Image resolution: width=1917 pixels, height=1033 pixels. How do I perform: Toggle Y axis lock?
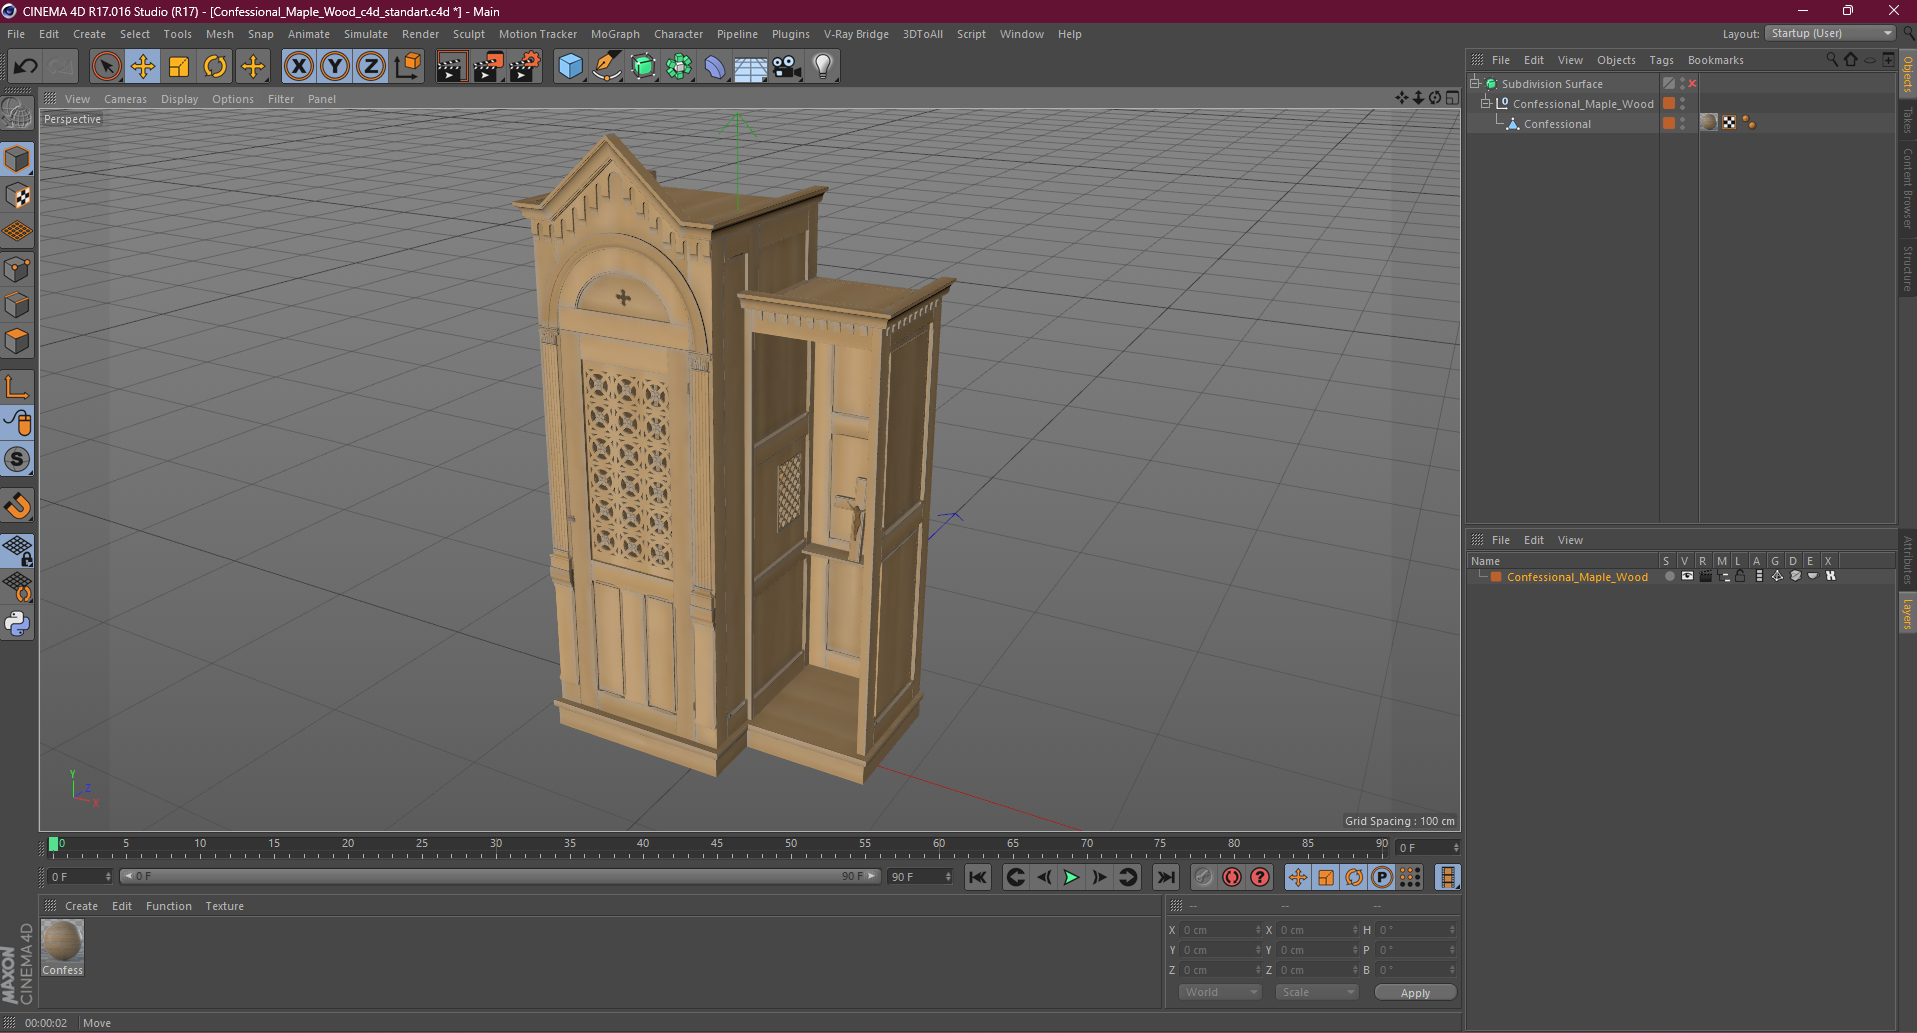[x=335, y=66]
